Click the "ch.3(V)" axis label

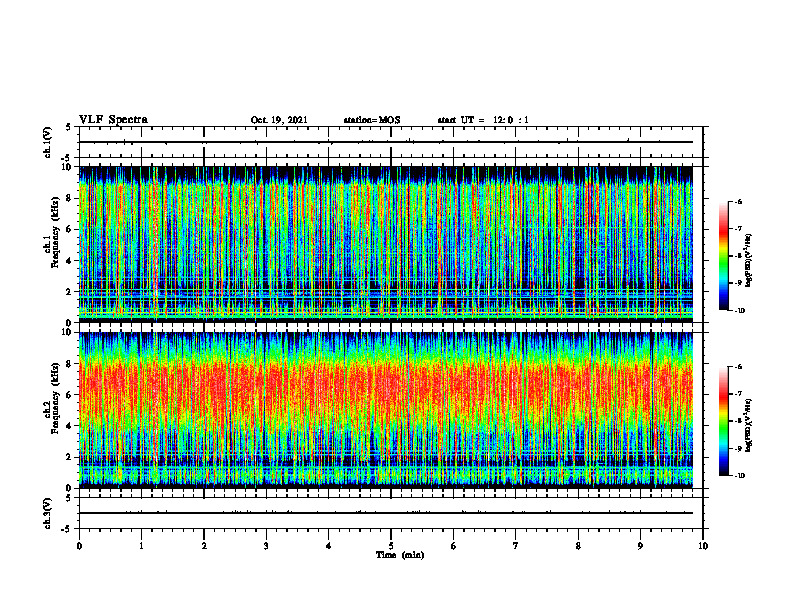point(48,513)
